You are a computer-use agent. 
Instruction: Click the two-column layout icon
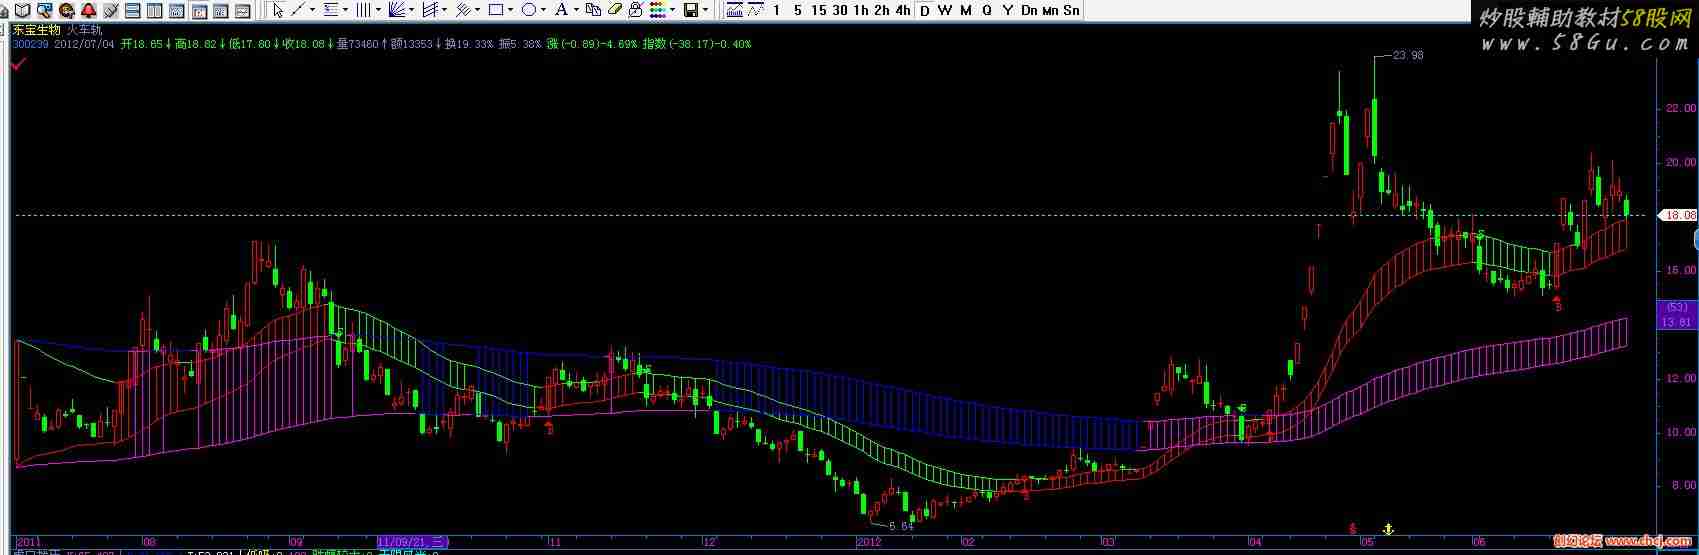[x=154, y=10]
